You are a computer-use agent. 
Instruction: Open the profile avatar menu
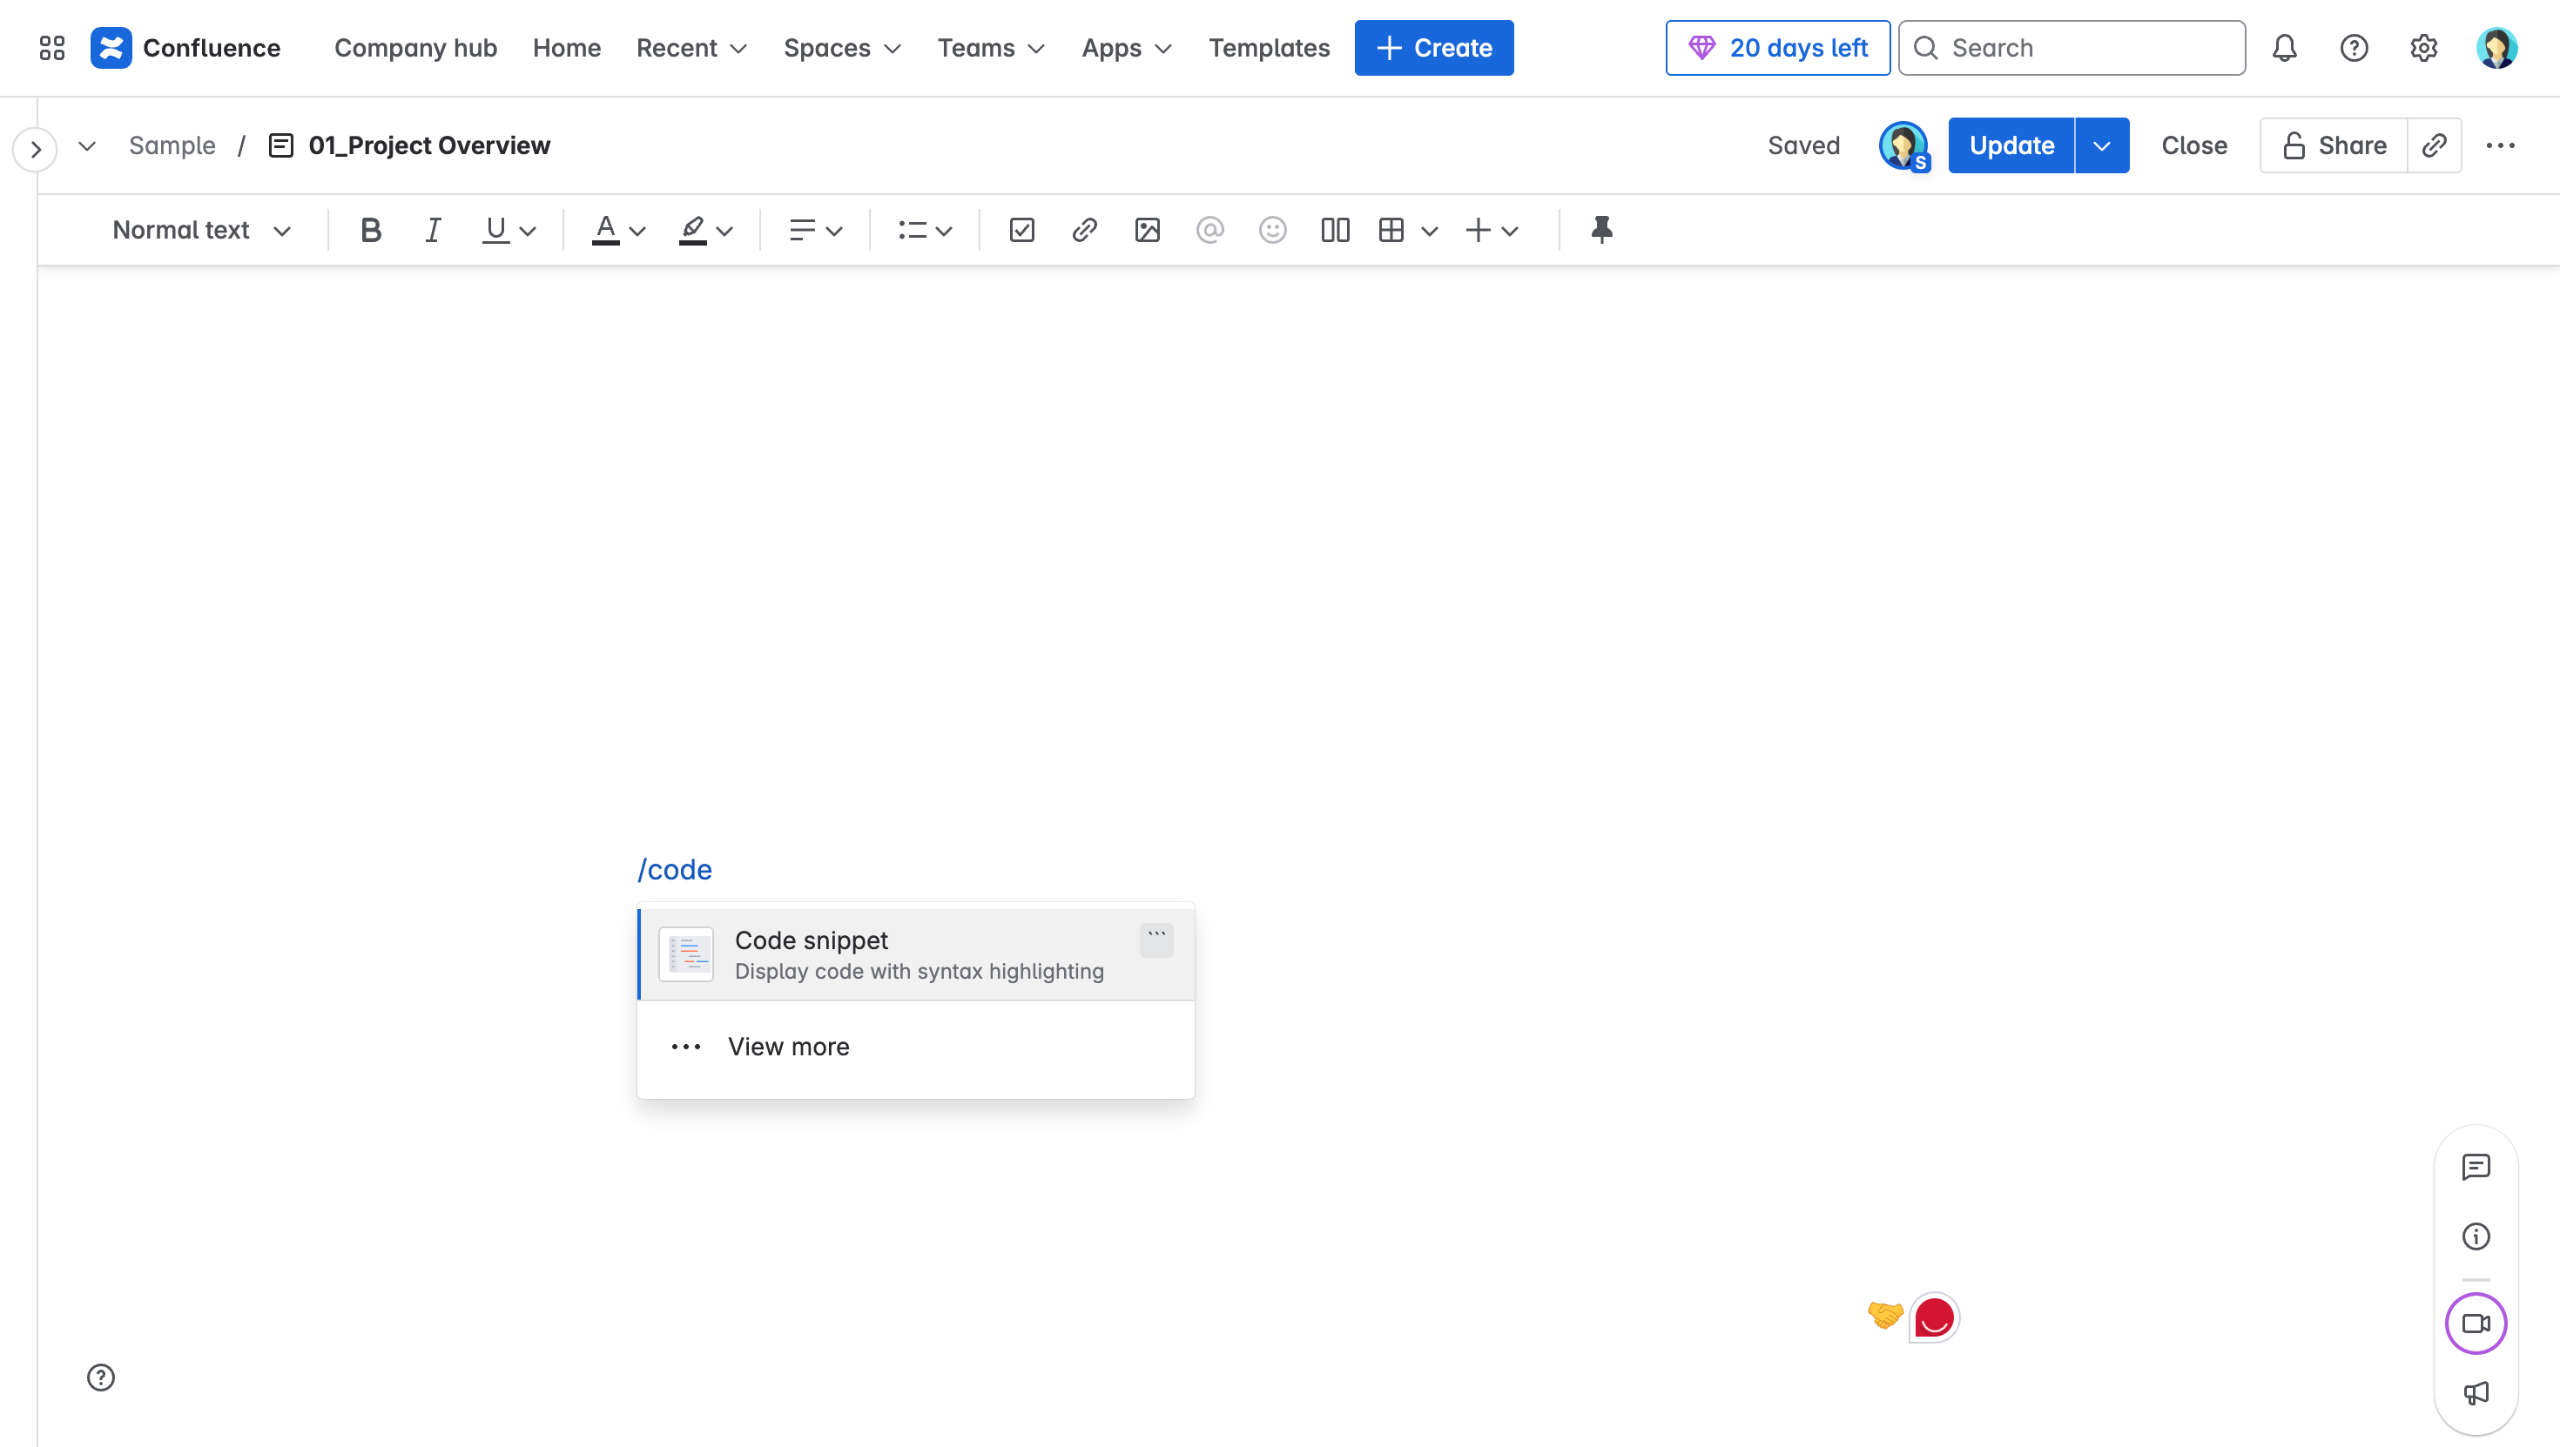[2496, 48]
